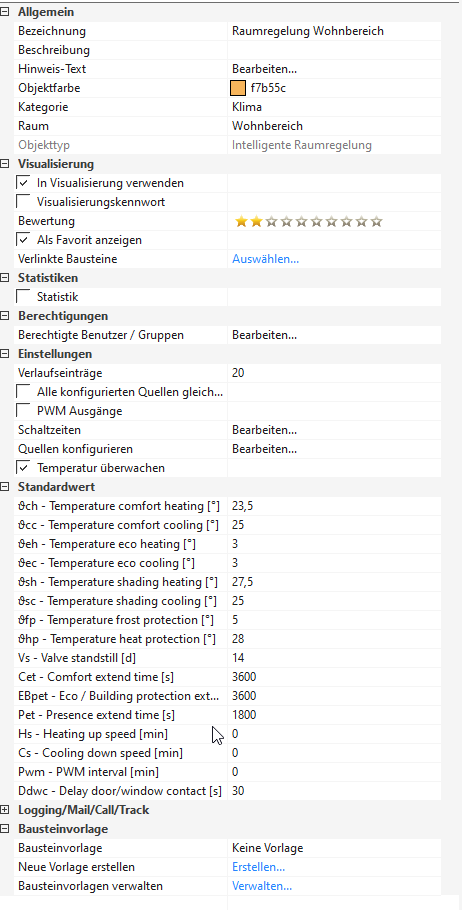Image resolution: width=462 pixels, height=910 pixels.
Task: Edit shading cooling temperature value
Action: [x=334, y=601]
